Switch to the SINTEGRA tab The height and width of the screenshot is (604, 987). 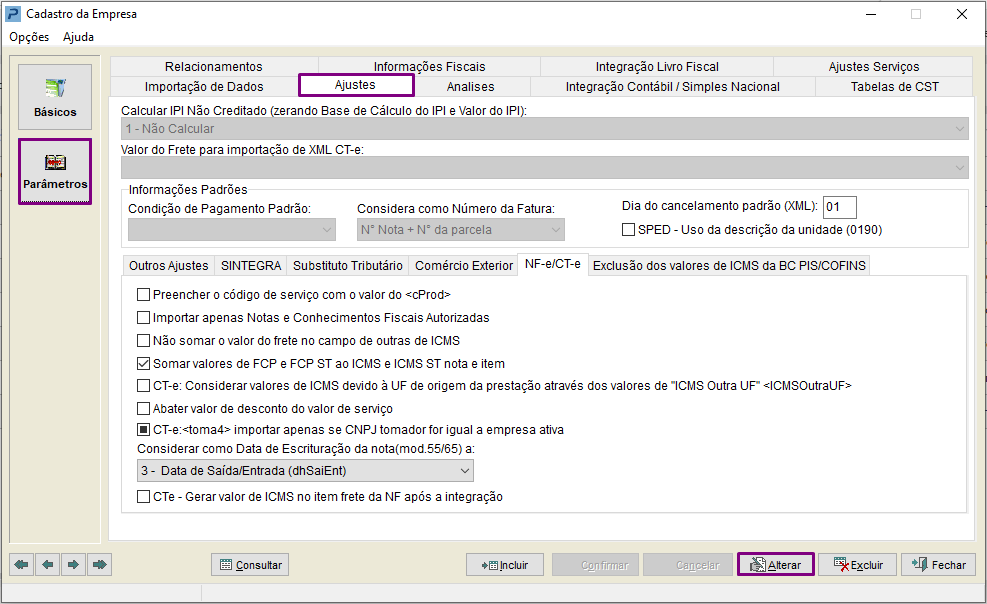pyautogui.click(x=251, y=266)
